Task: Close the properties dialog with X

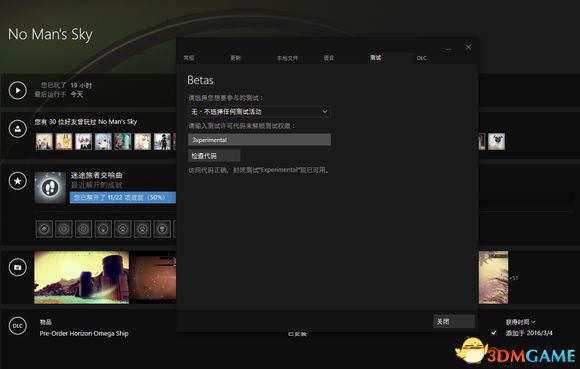Action: pos(468,47)
